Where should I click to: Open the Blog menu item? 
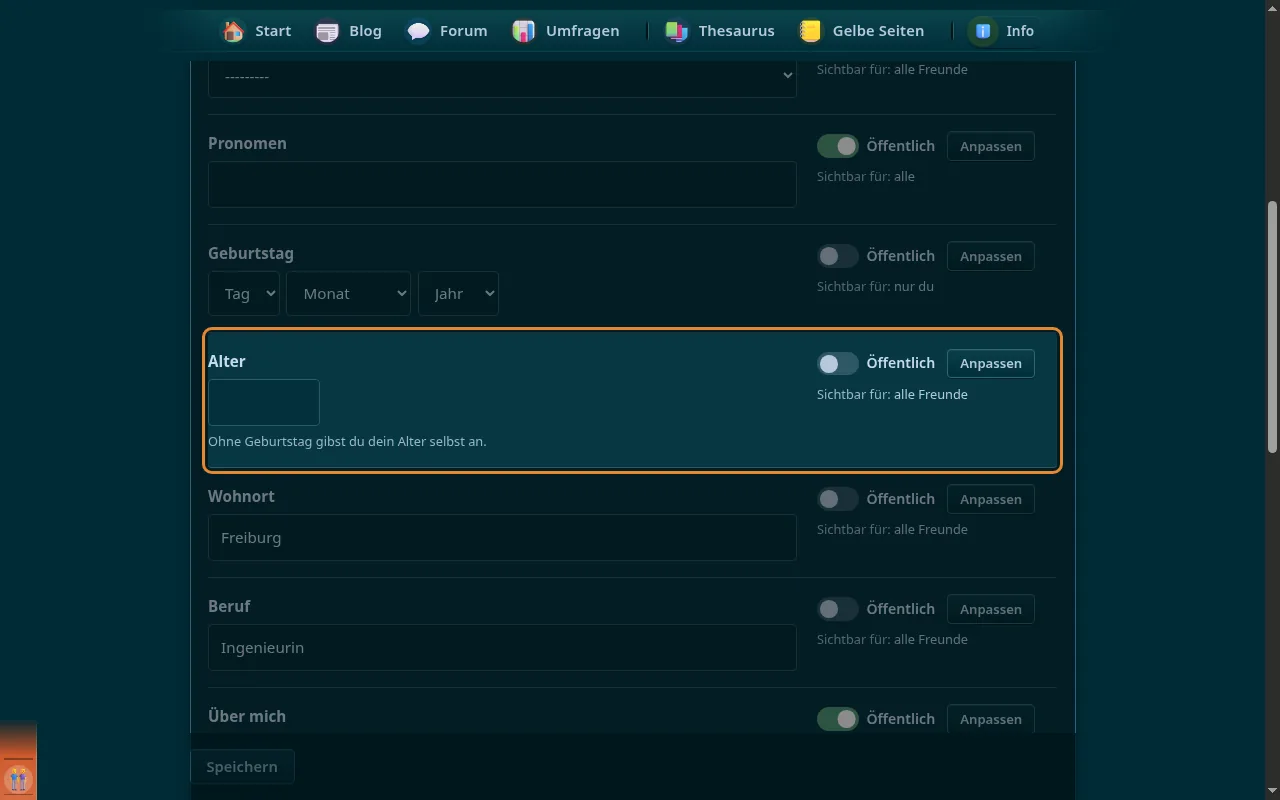[x=349, y=31]
